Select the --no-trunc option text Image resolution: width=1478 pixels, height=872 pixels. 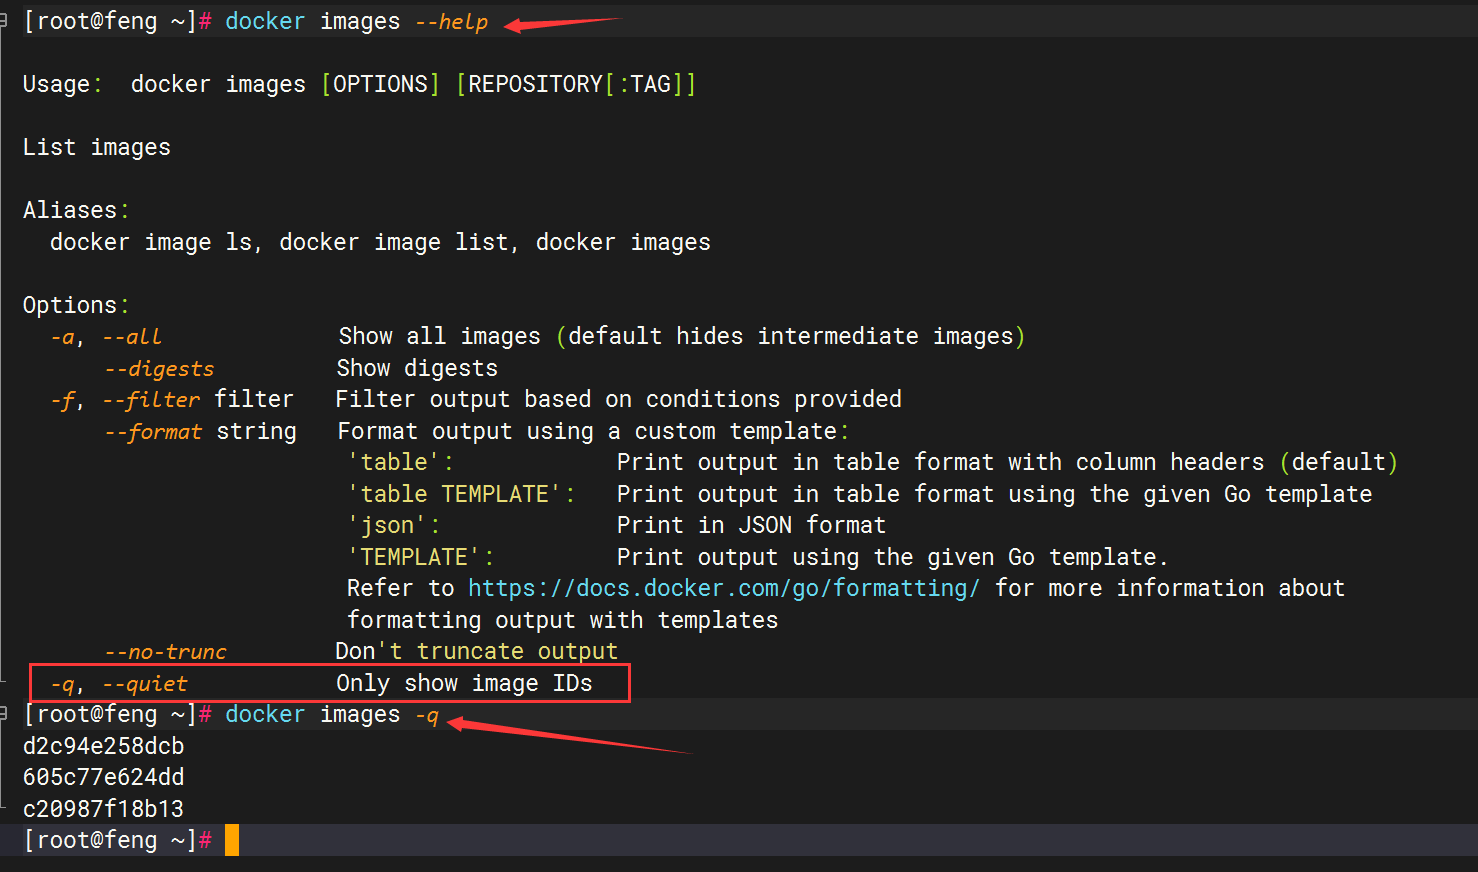pyautogui.click(x=165, y=652)
